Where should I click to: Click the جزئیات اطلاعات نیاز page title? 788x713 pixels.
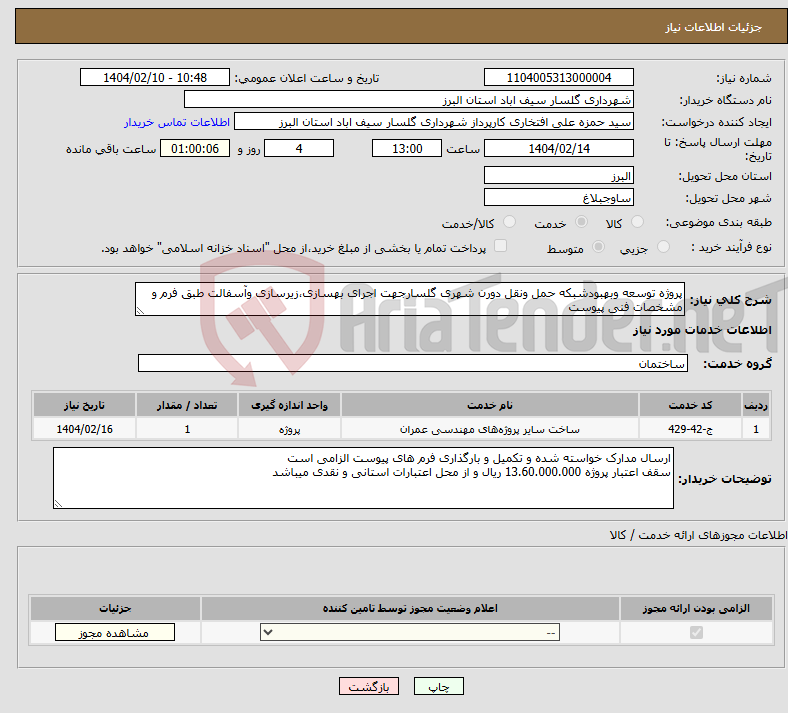coord(714,27)
